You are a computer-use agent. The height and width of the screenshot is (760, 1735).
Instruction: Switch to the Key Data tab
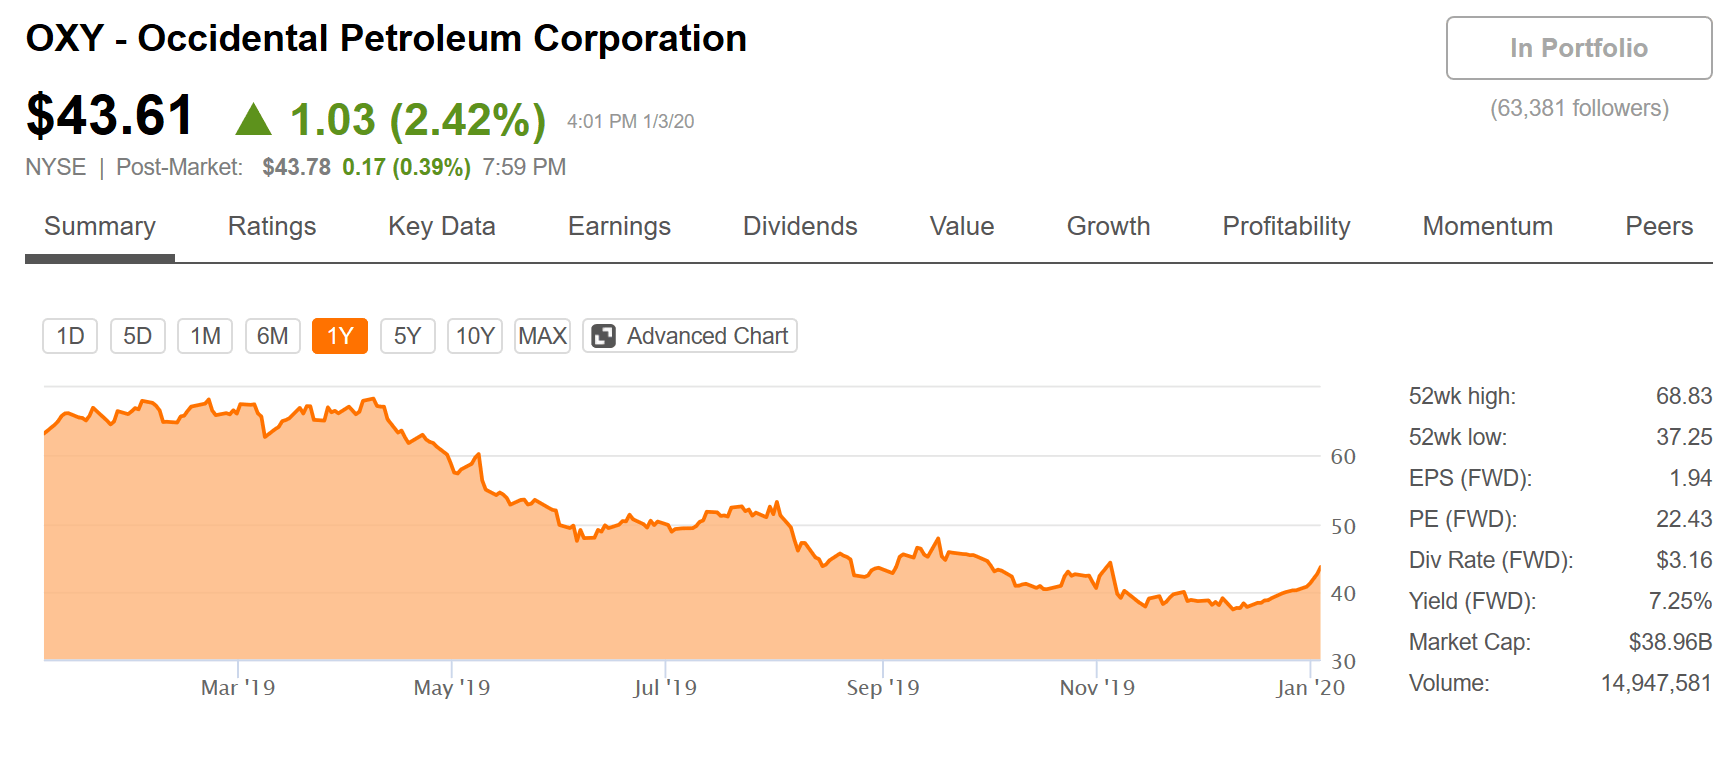tap(442, 227)
